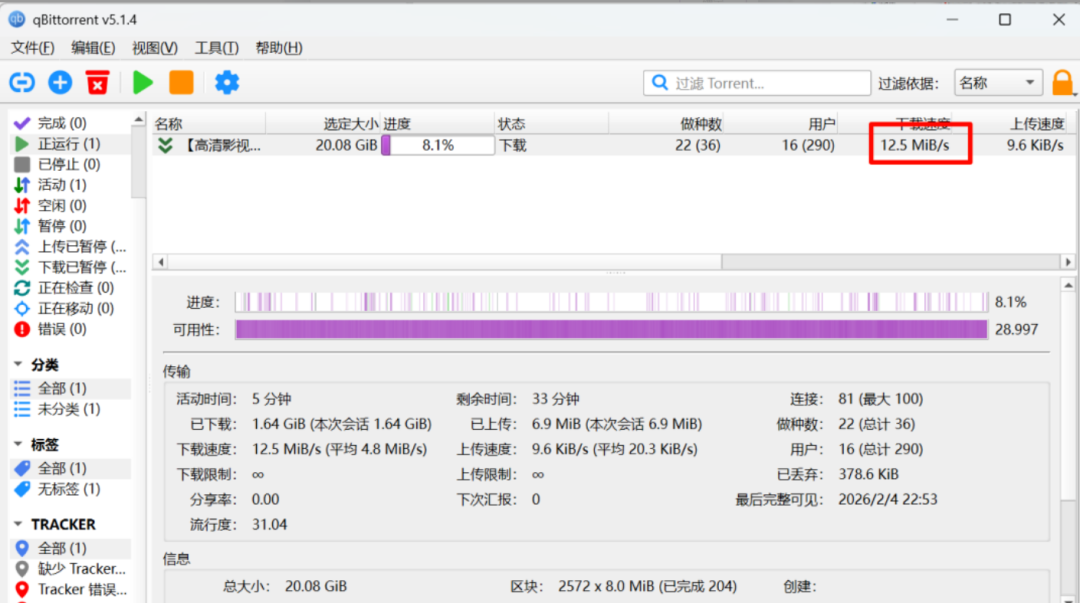Select the 已停止 (0) status filter
Viewport: 1080px width, 603px height.
tap(70, 164)
